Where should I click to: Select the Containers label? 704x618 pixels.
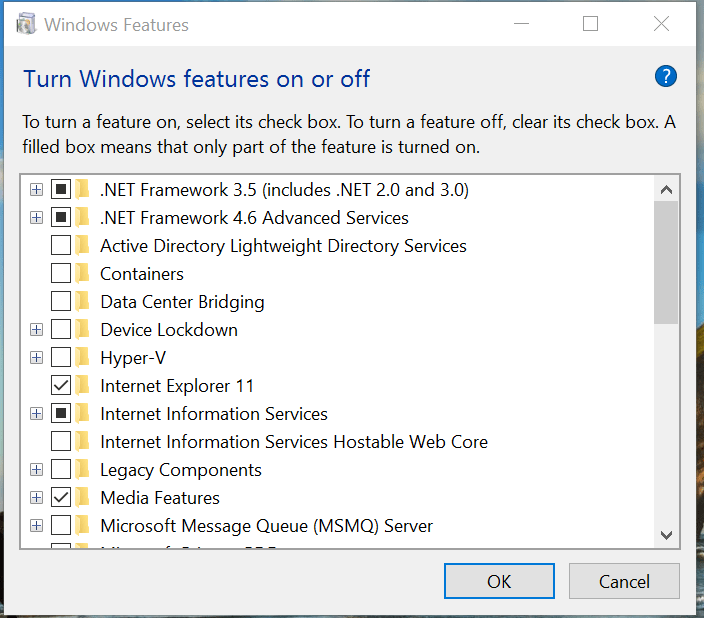[x=142, y=274]
